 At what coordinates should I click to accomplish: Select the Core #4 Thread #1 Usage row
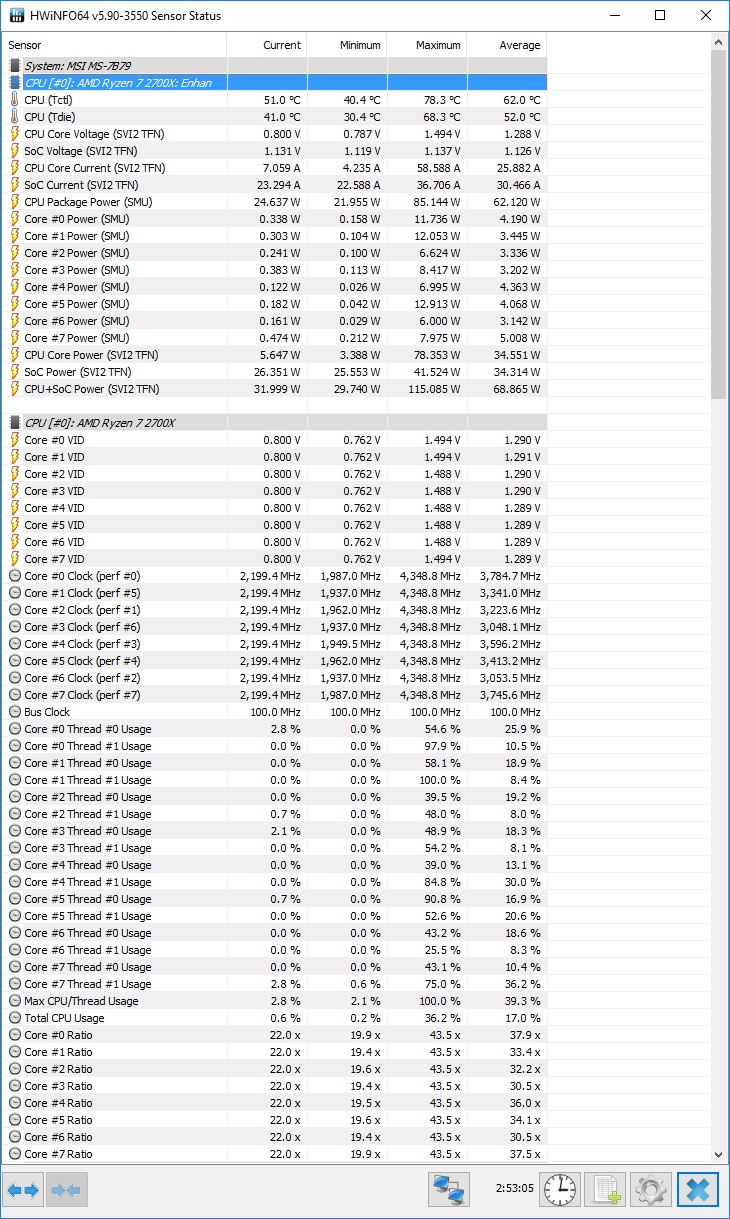275,882
